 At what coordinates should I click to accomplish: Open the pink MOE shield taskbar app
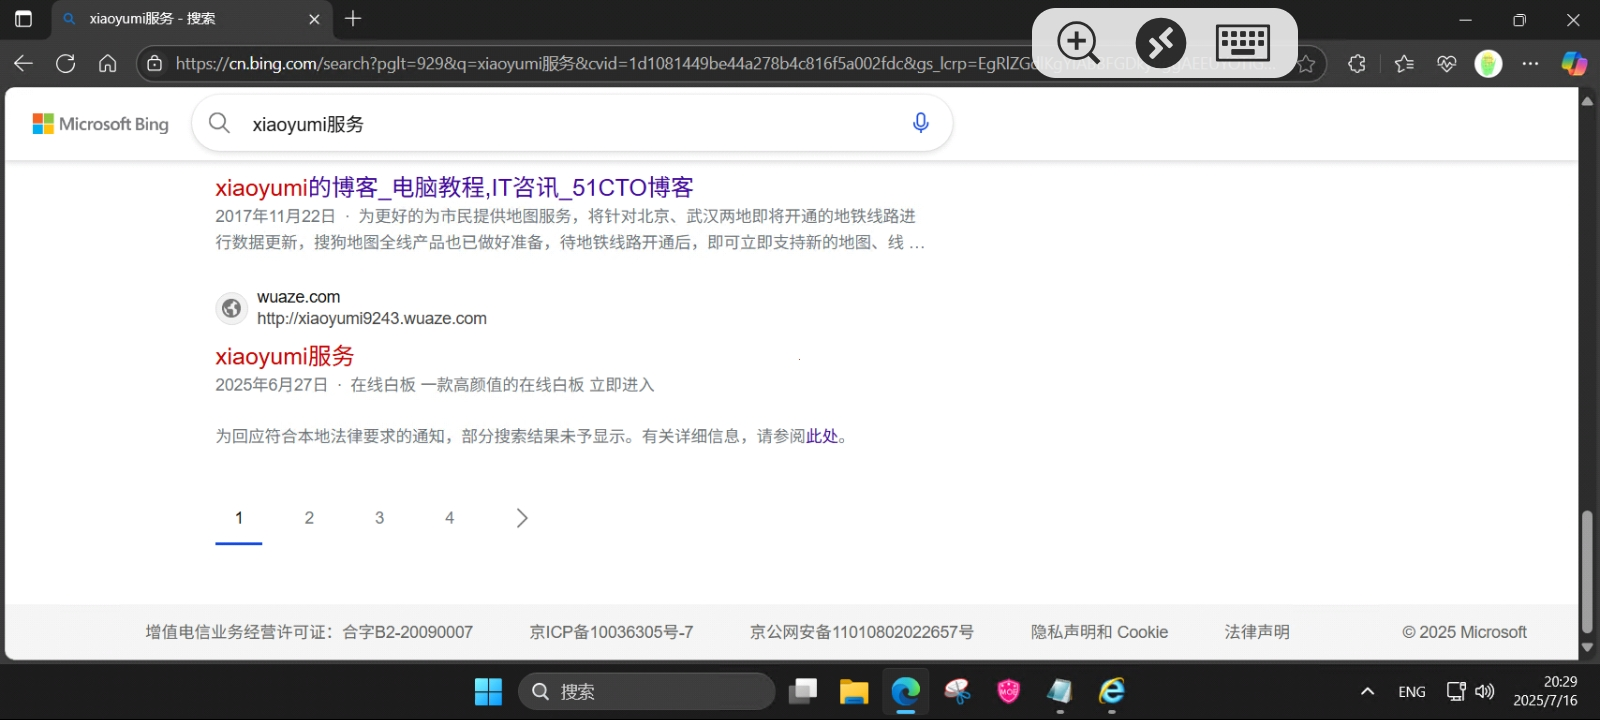pyautogui.click(x=1008, y=692)
